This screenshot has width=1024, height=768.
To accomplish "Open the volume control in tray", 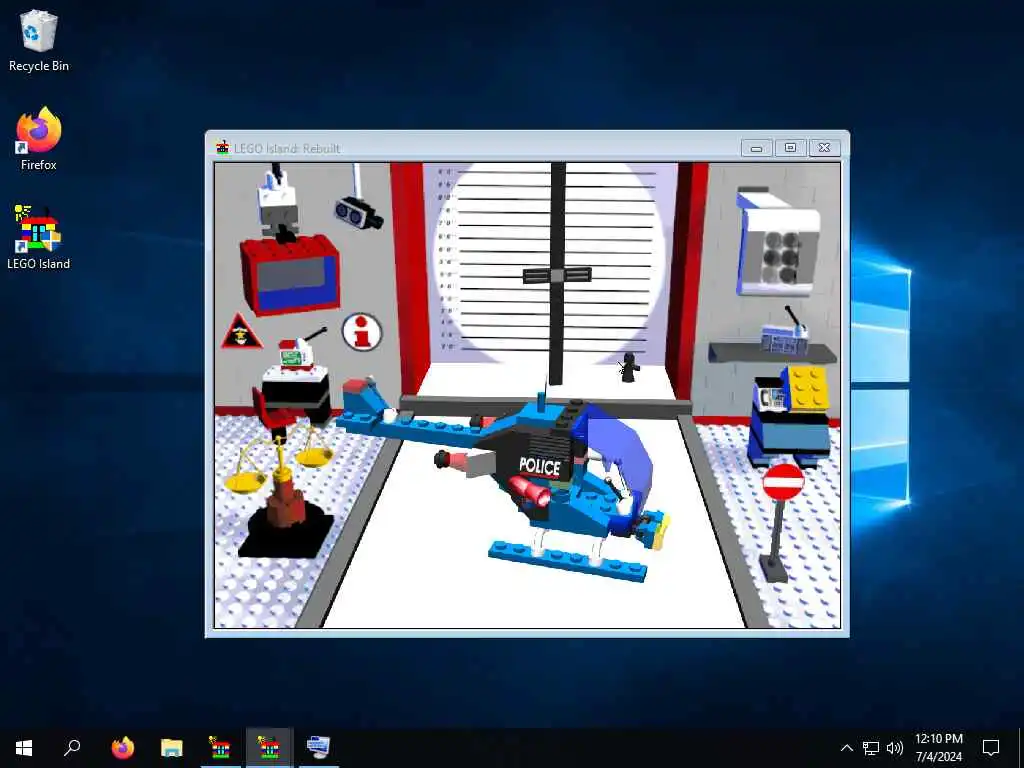I will tap(895, 748).
